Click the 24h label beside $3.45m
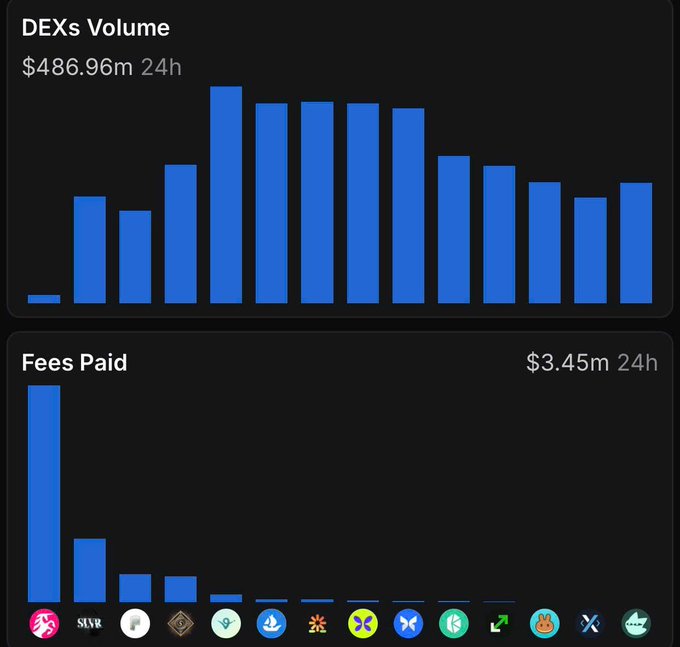Viewport: 680px width, 647px height. pos(638,363)
